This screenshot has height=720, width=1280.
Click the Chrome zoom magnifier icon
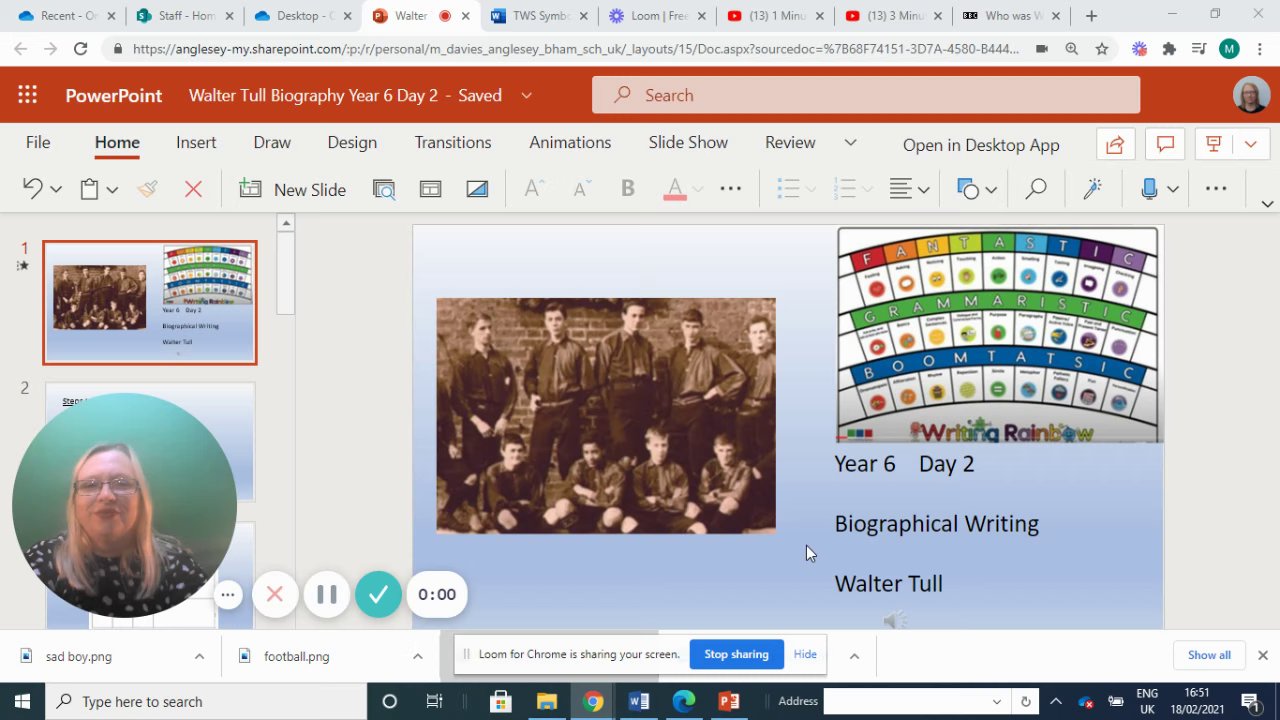(x=1072, y=48)
